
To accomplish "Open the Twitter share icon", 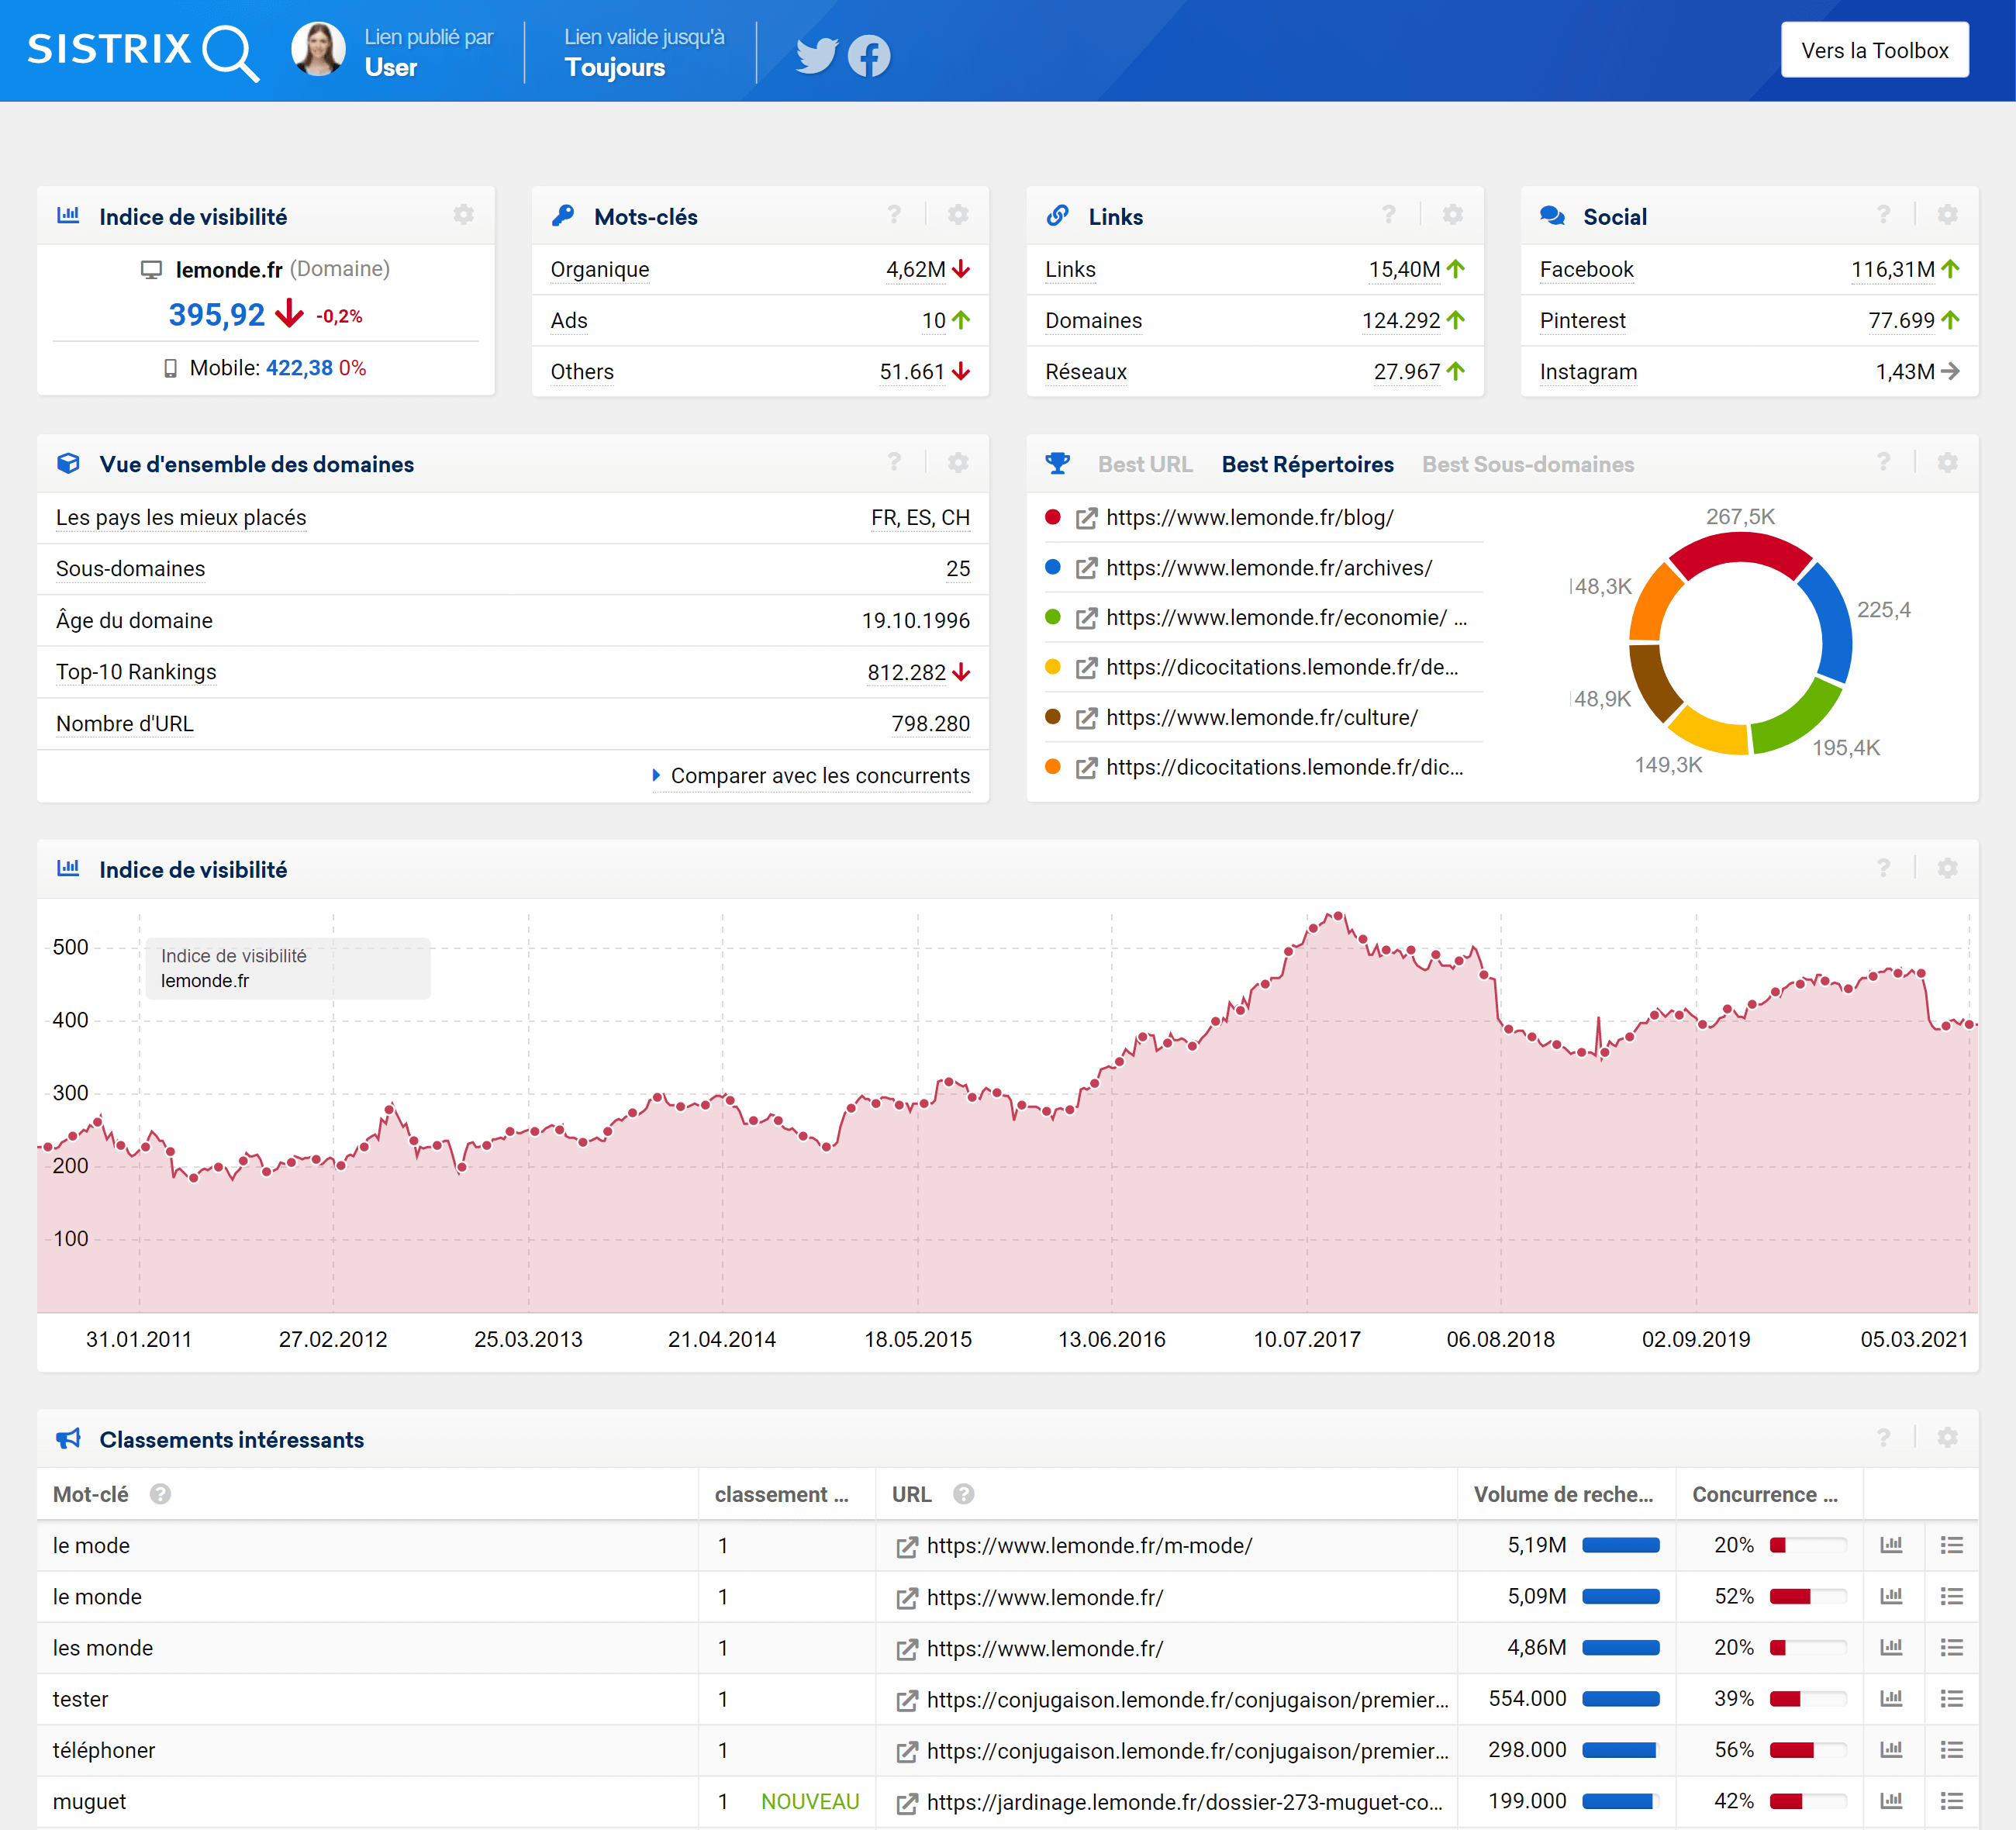I will [816, 55].
